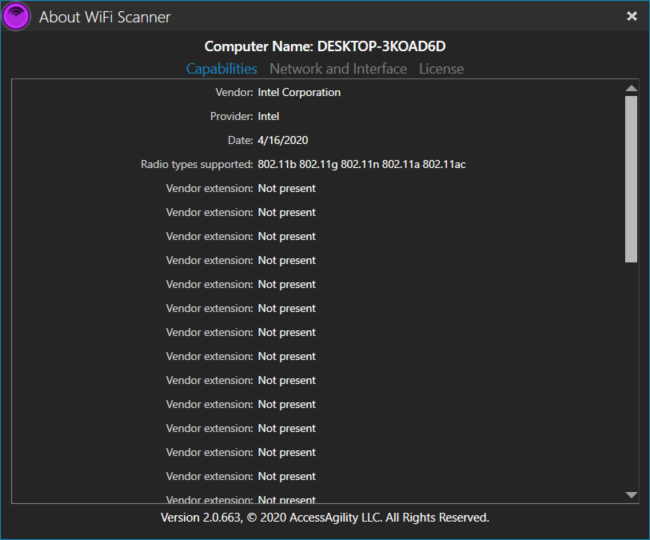Click the Date label
The height and width of the screenshot is (540, 650).
click(240, 140)
